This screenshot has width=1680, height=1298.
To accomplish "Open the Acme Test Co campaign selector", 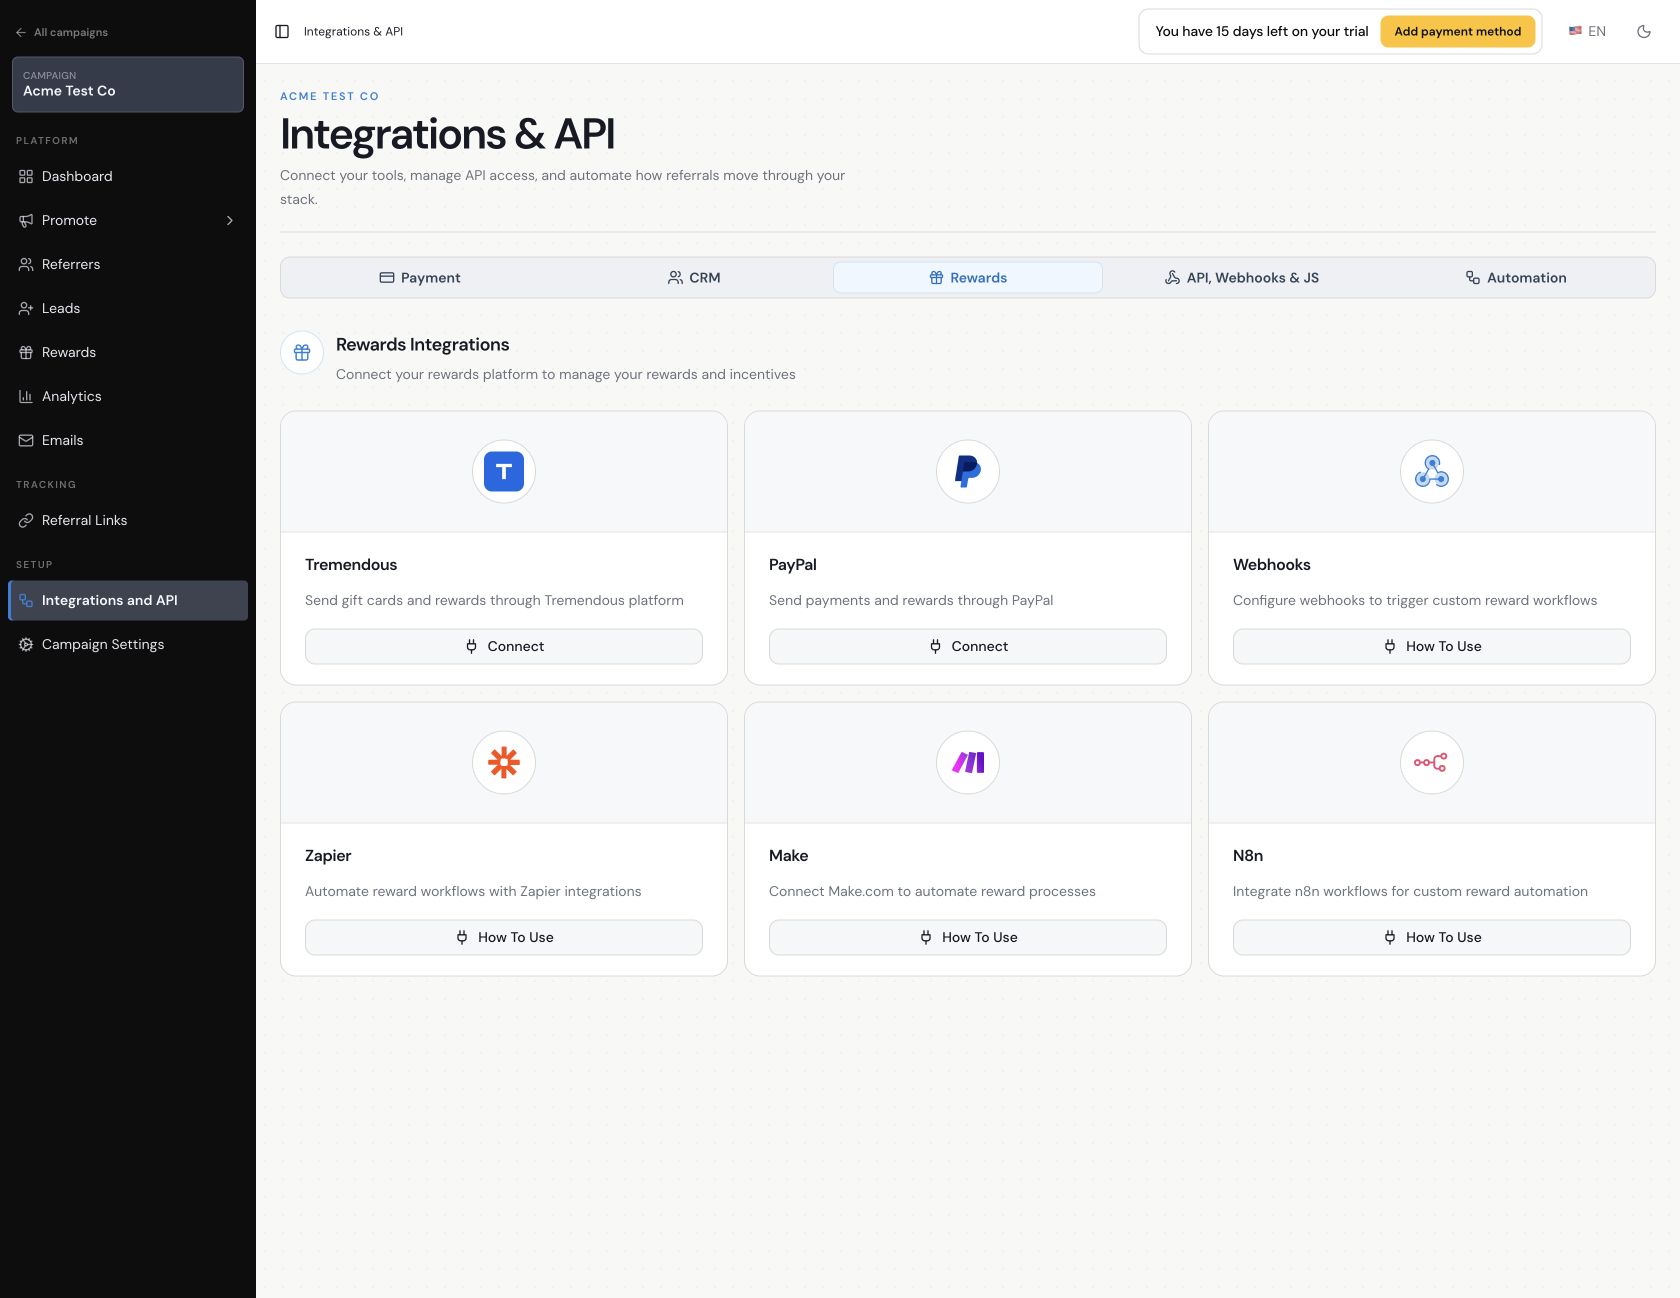I will click(128, 84).
